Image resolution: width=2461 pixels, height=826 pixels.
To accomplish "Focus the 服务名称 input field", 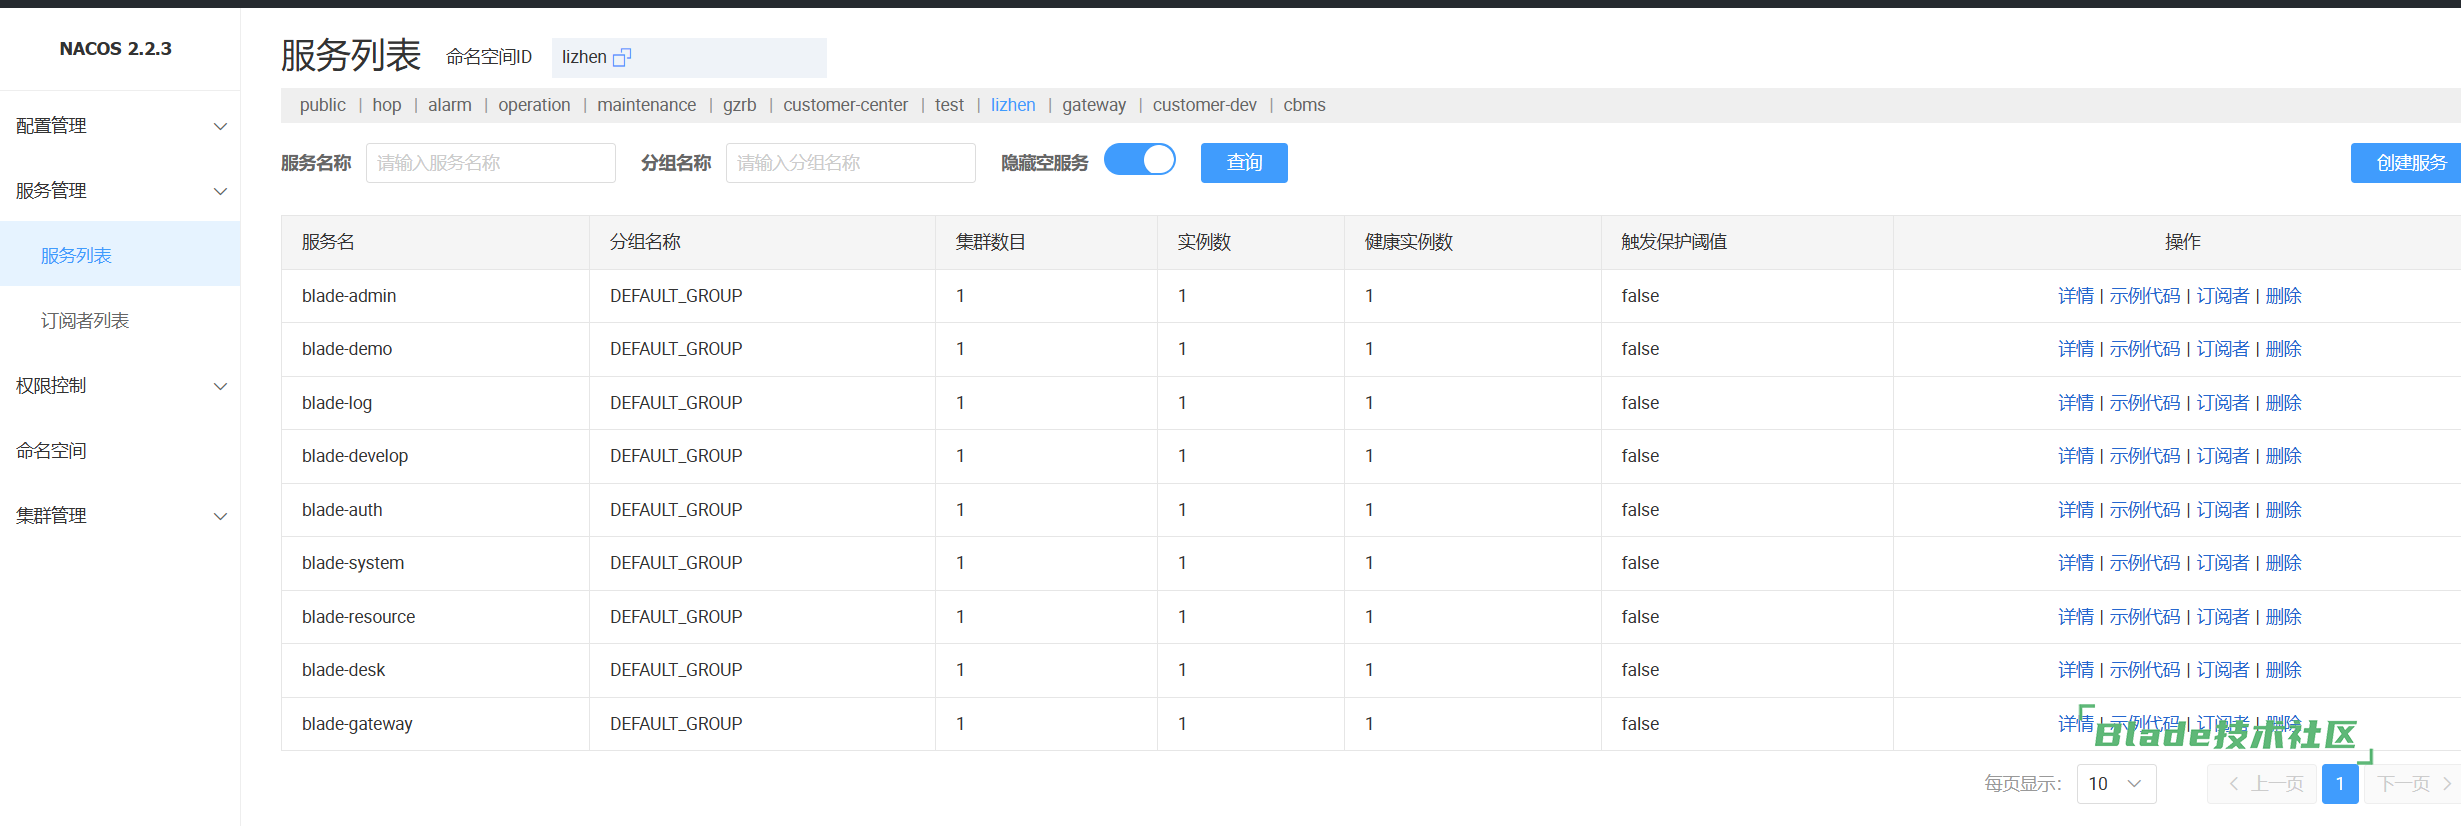I will click(x=490, y=163).
